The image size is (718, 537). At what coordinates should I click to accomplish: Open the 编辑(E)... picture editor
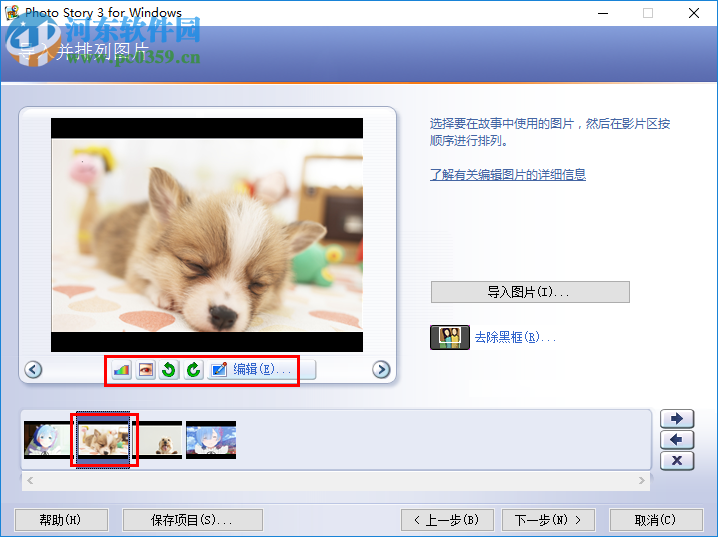click(261, 369)
